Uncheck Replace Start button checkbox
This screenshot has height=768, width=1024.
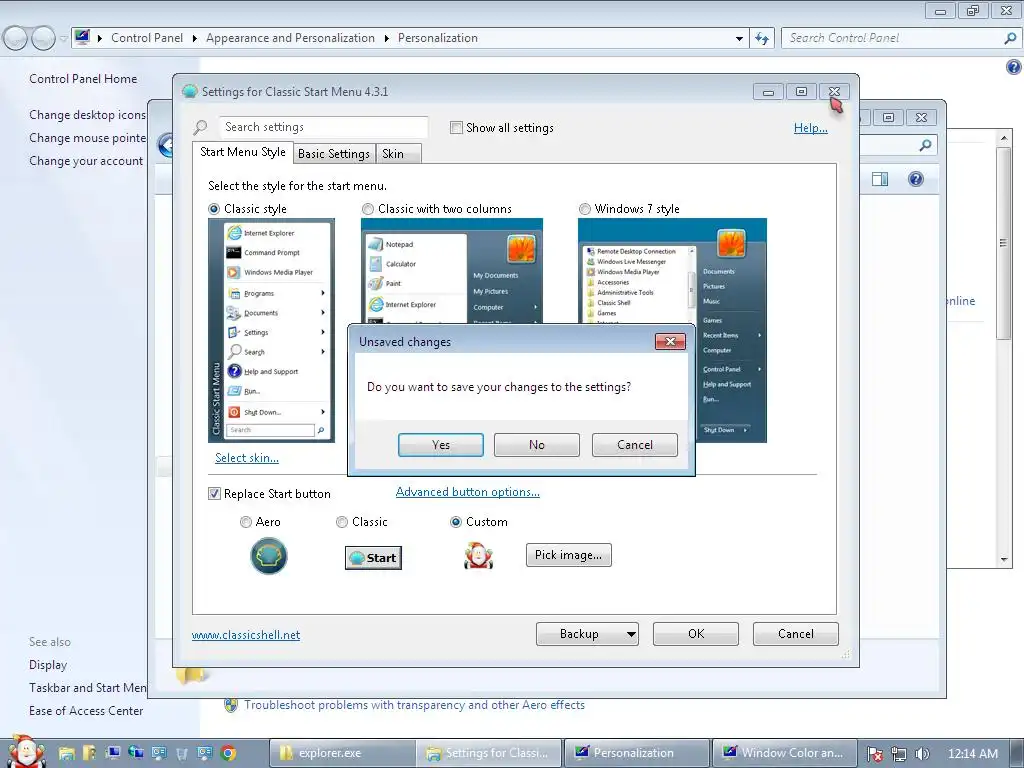pyautogui.click(x=214, y=494)
